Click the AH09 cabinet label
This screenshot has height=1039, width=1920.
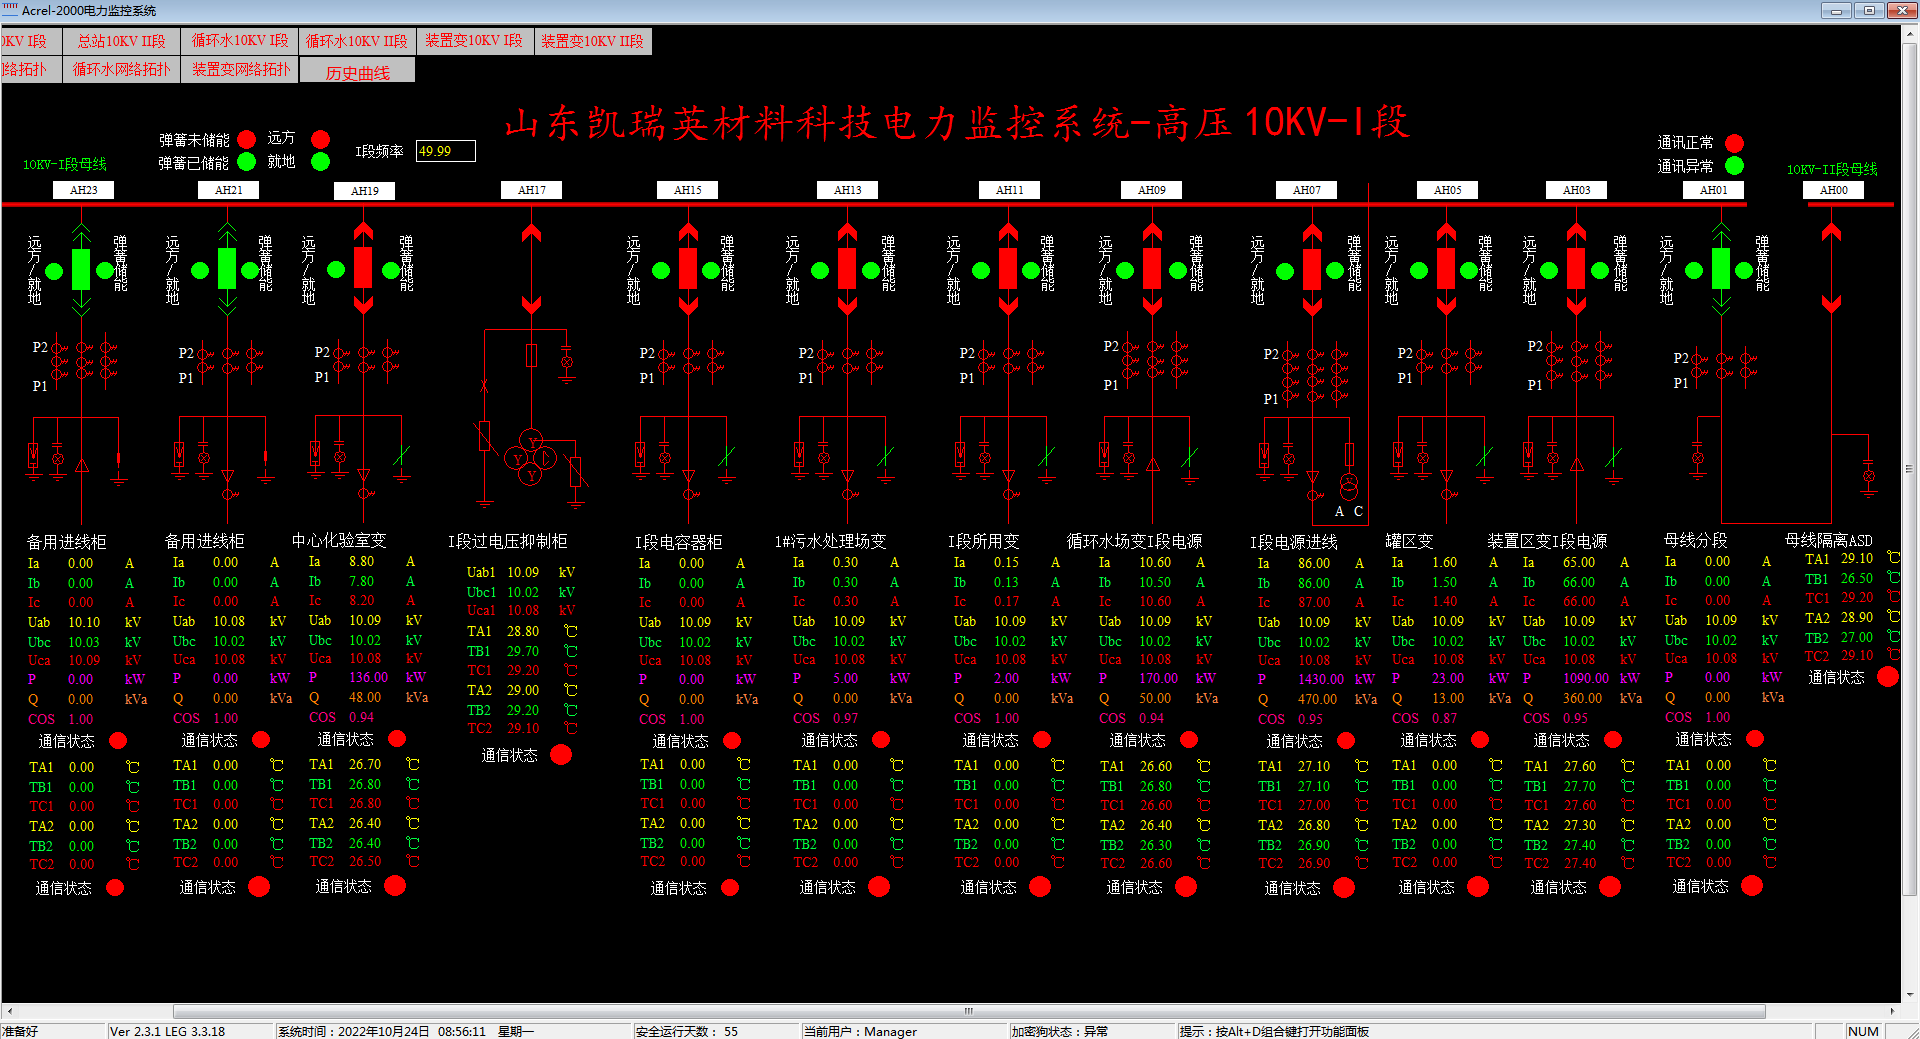1151,190
